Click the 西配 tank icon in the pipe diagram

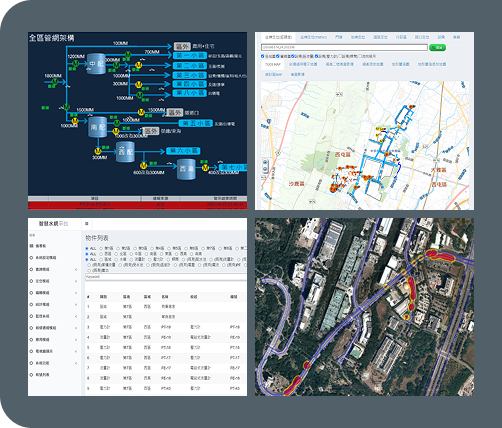[x=125, y=152]
